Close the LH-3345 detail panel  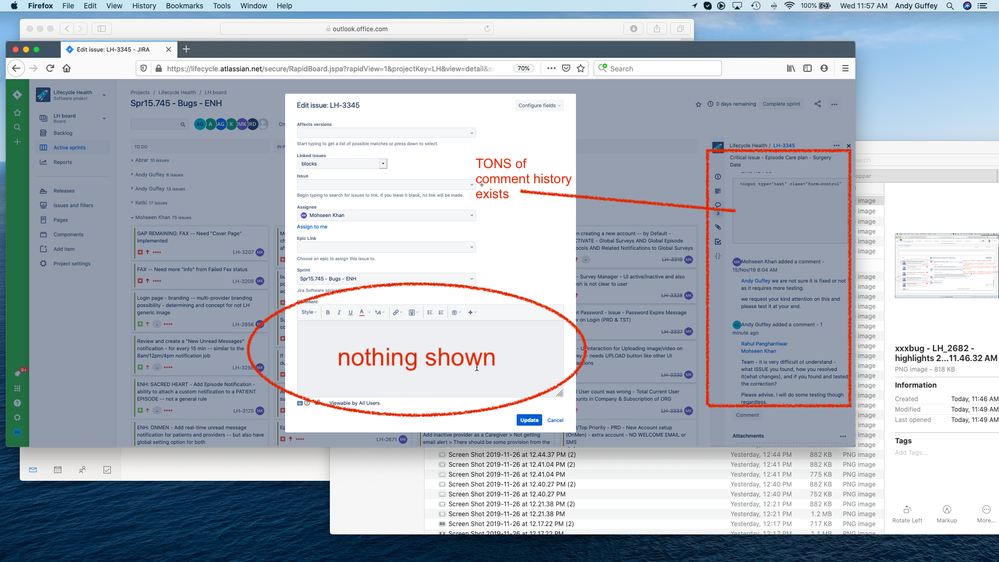pyautogui.click(x=848, y=146)
